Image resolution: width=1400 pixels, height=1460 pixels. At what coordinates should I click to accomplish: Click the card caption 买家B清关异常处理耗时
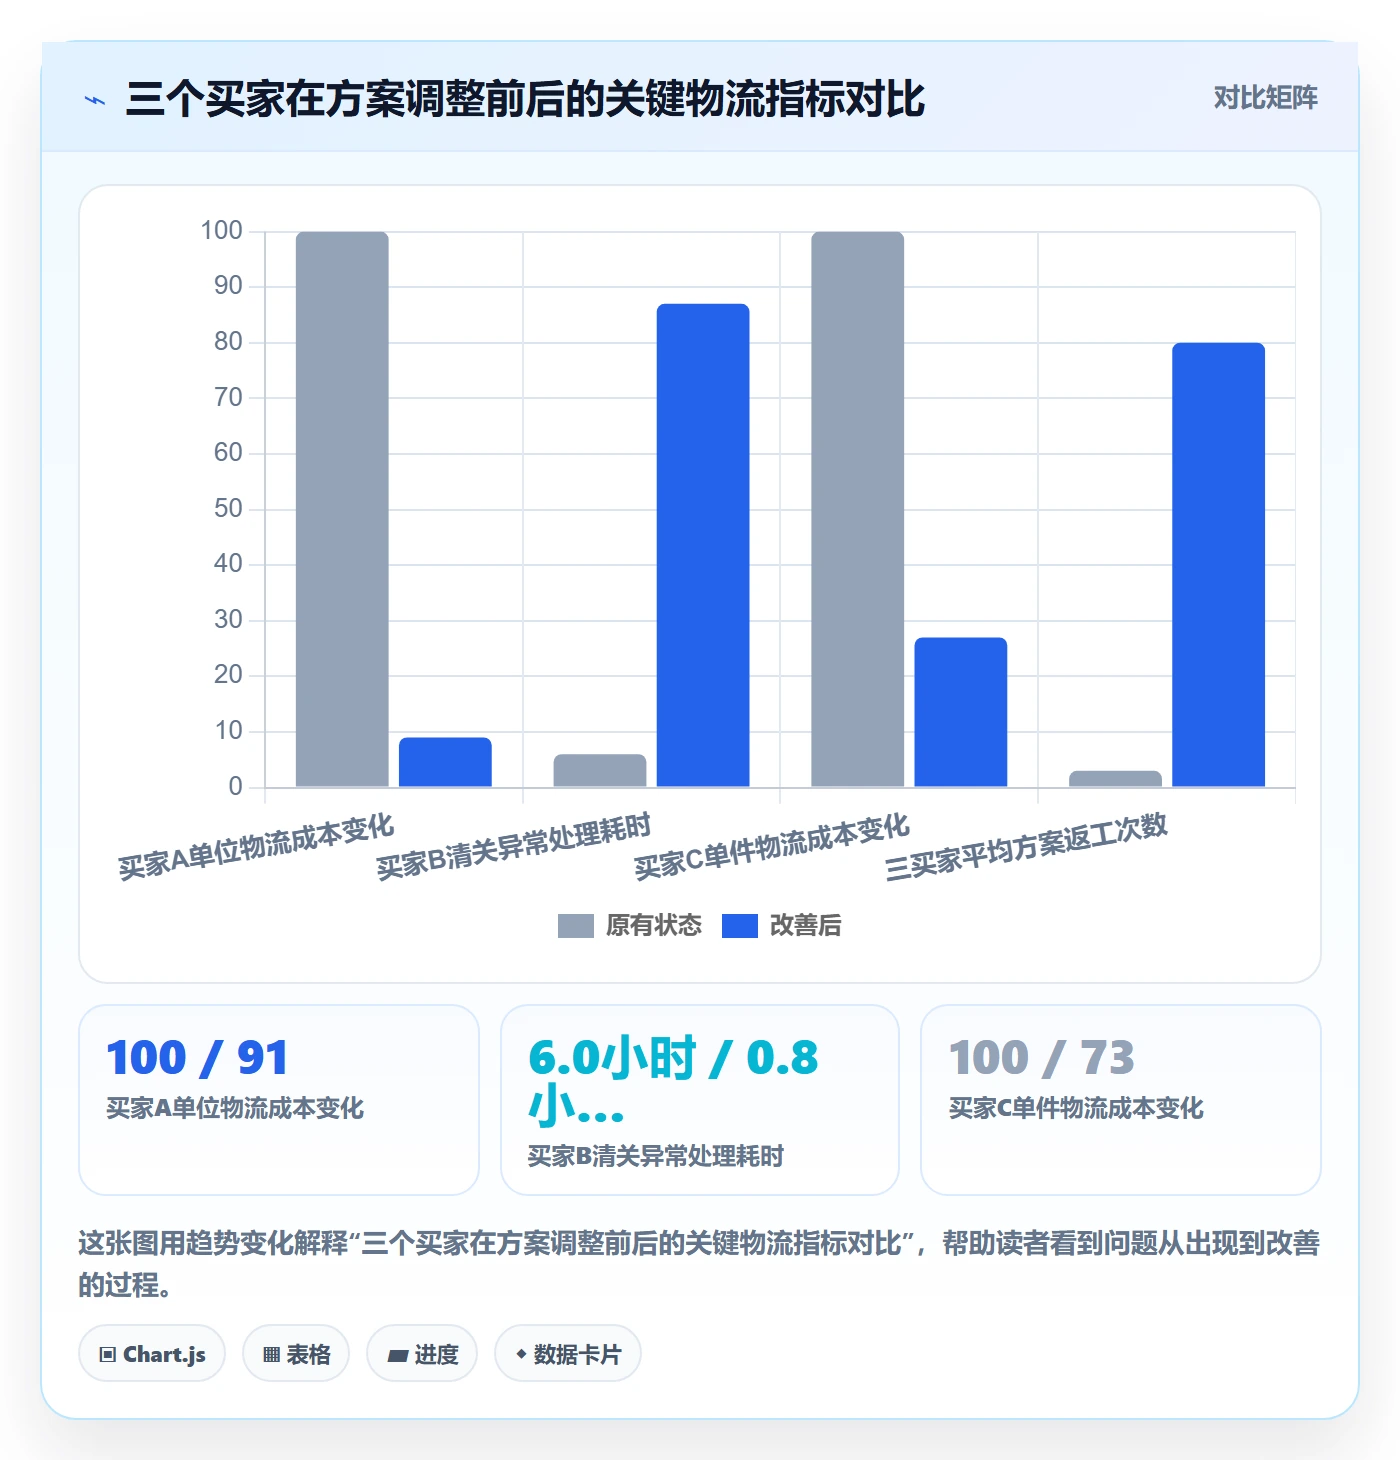pos(656,1156)
